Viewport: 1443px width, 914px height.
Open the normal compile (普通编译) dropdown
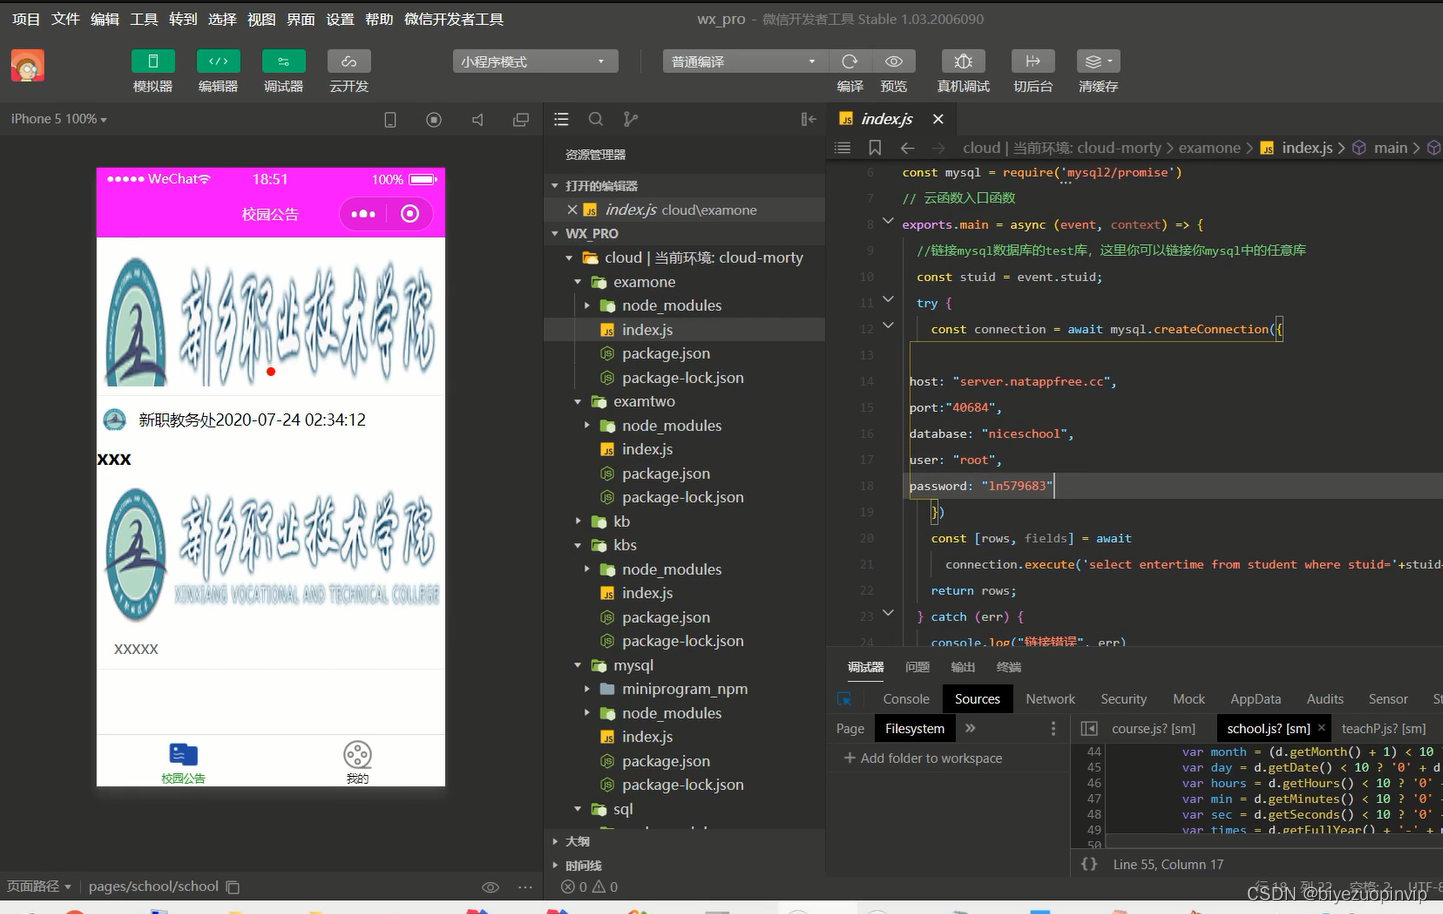pyautogui.click(x=745, y=62)
